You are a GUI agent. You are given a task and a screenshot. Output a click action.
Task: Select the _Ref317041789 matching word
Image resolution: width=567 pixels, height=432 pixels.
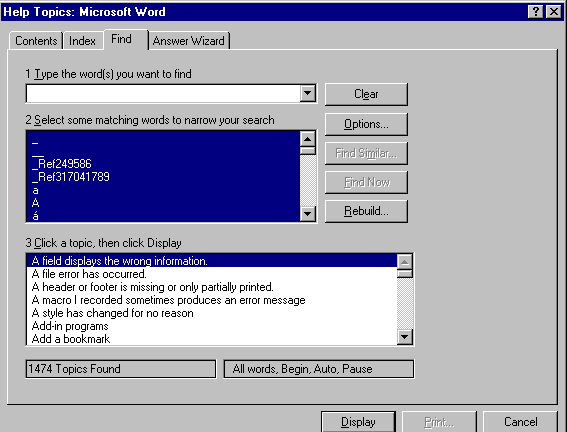[71, 177]
